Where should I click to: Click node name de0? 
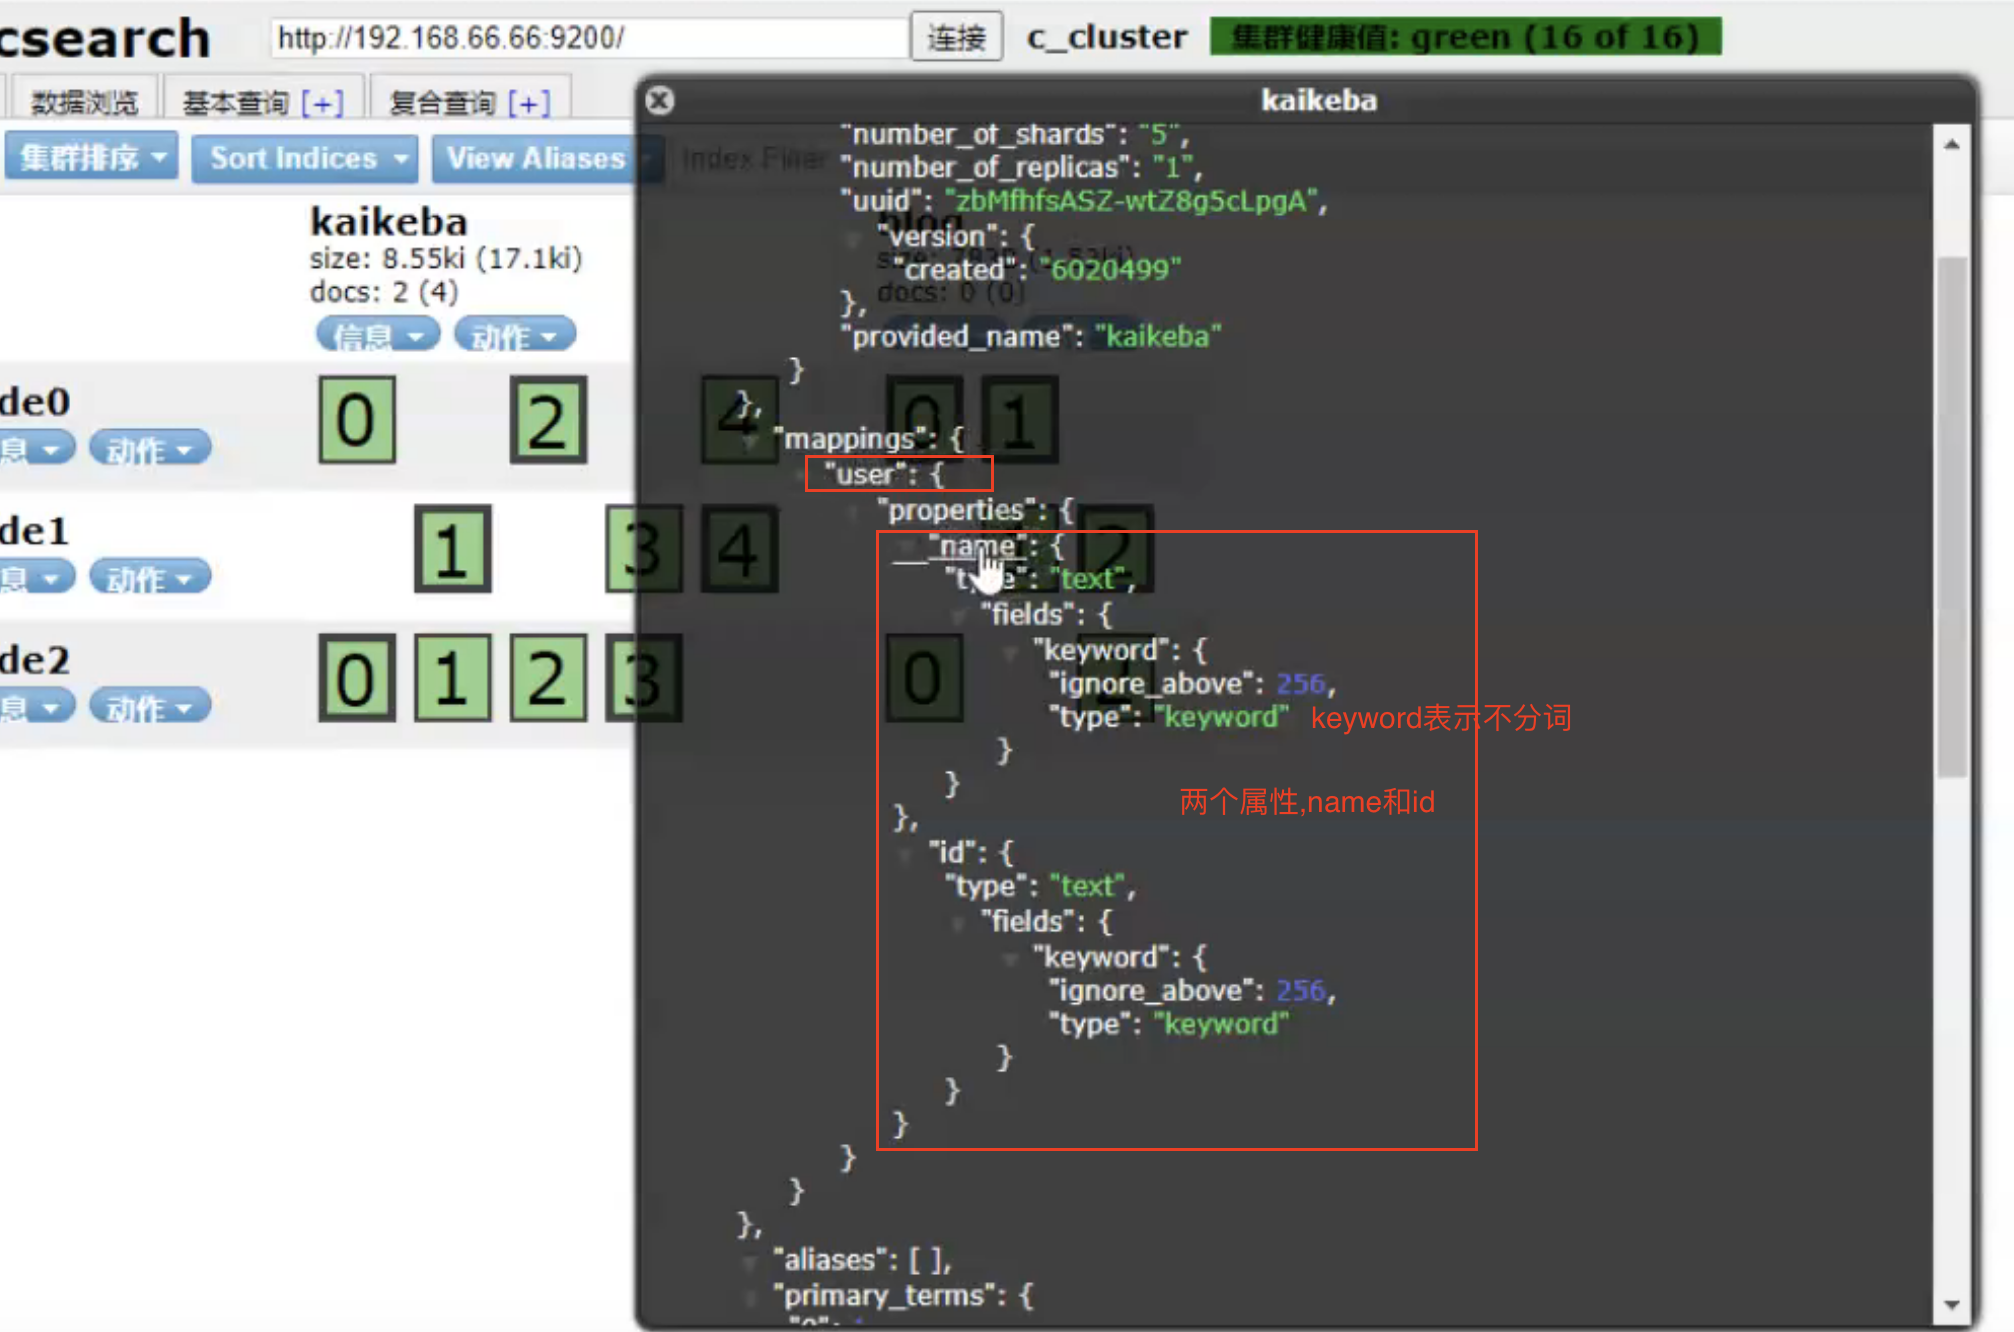point(35,401)
